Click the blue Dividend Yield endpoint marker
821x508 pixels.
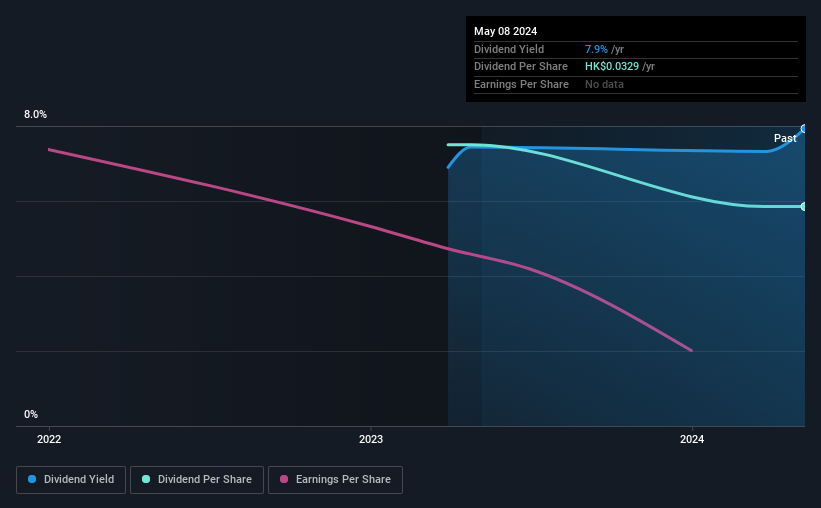[x=803, y=129]
